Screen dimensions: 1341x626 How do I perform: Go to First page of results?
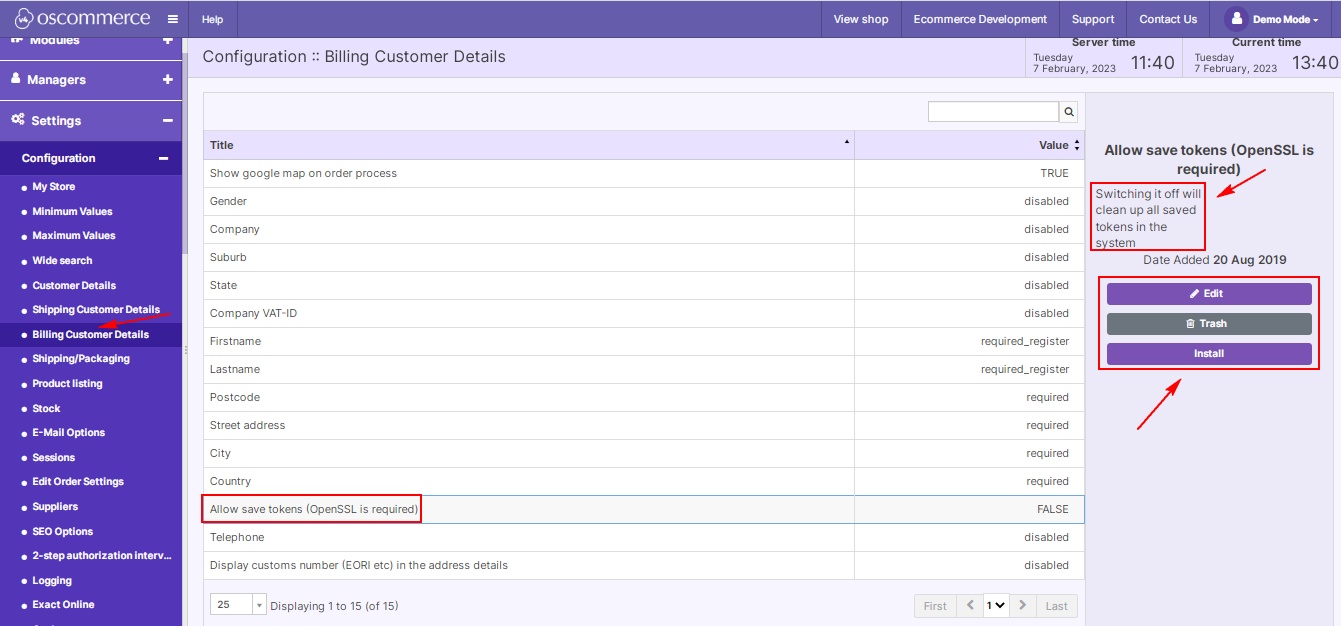(x=935, y=606)
